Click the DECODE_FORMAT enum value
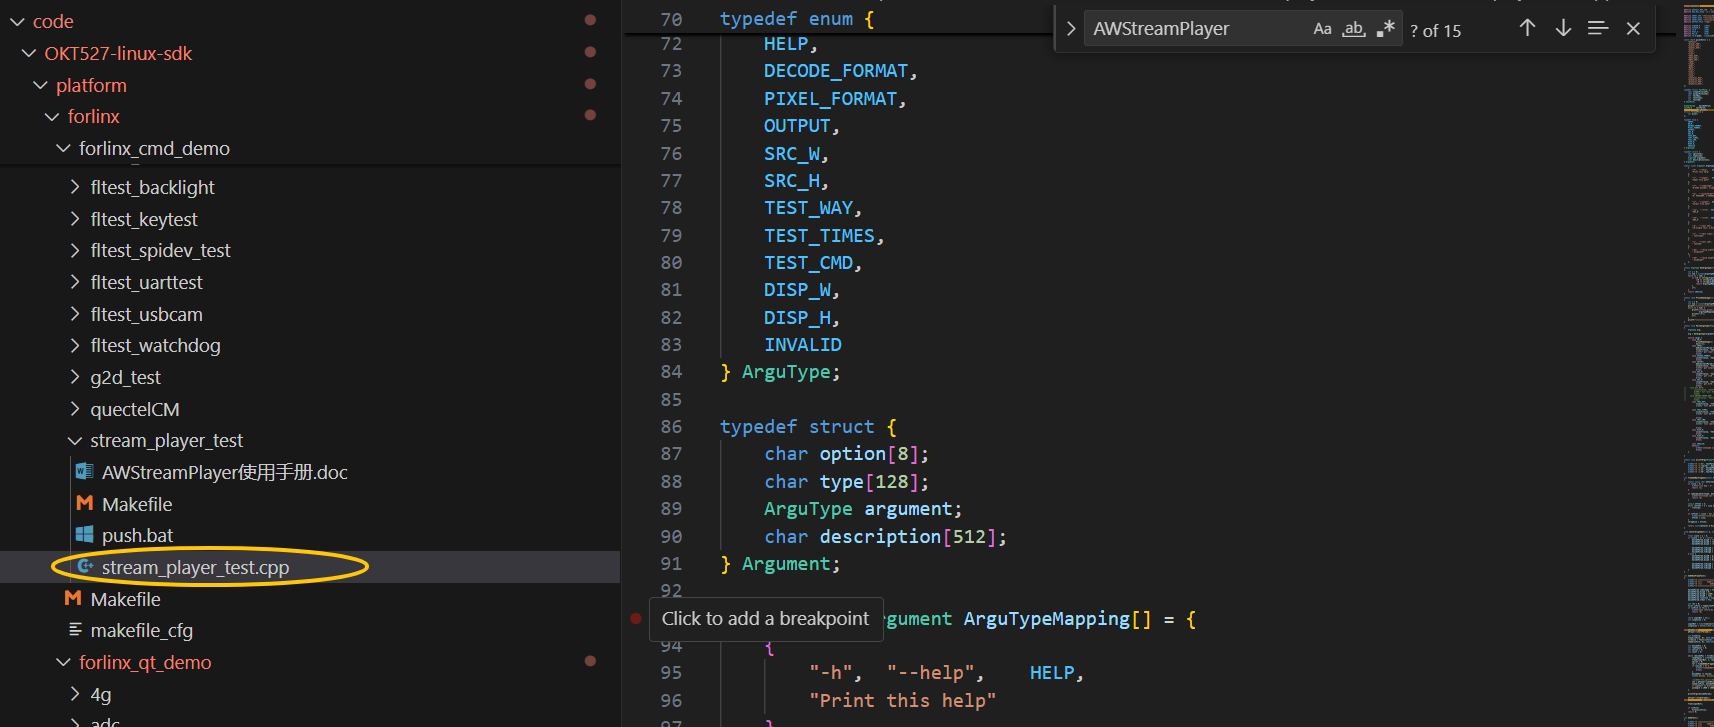Screen dimensions: 1714x727 click(x=836, y=71)
